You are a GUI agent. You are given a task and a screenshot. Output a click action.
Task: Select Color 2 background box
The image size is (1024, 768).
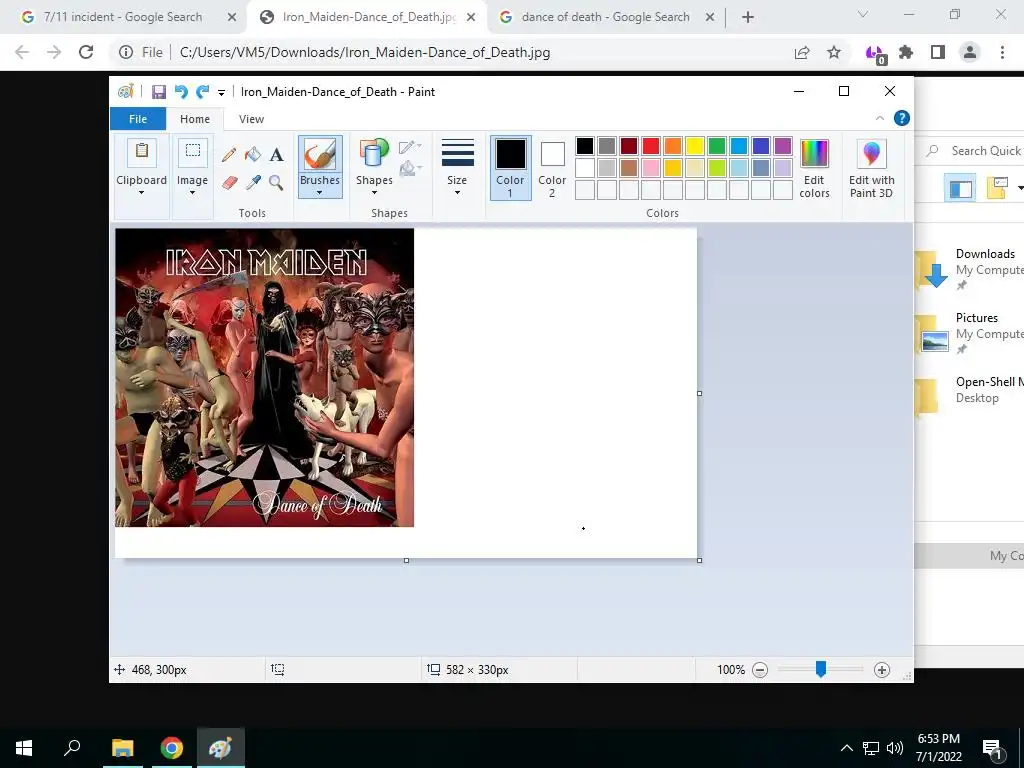point(552,168)
